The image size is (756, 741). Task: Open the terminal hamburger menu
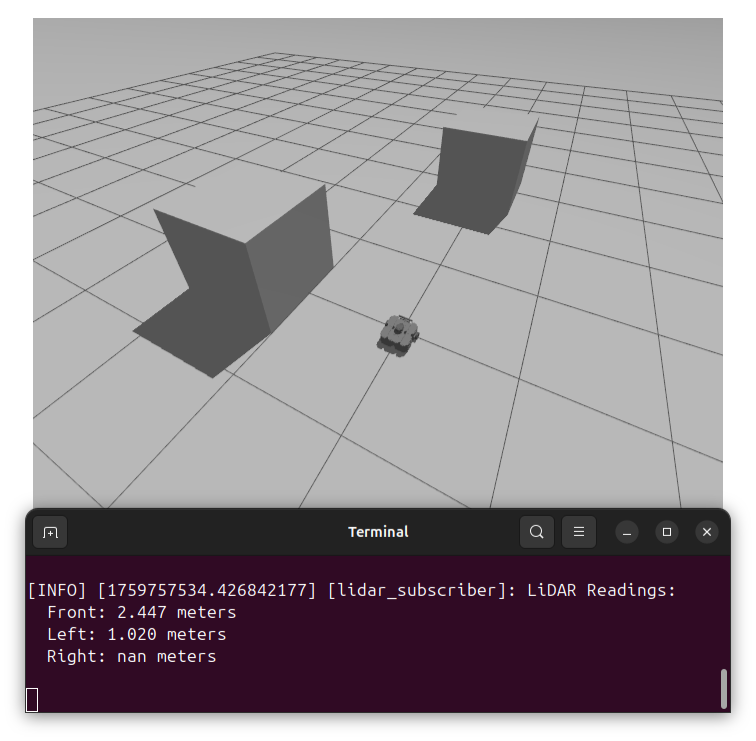tap(578, 532)
